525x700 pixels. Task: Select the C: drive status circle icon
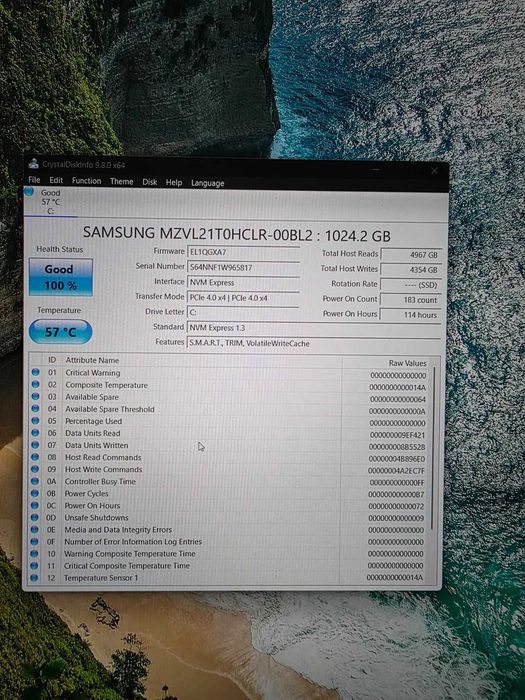[29, 192]
